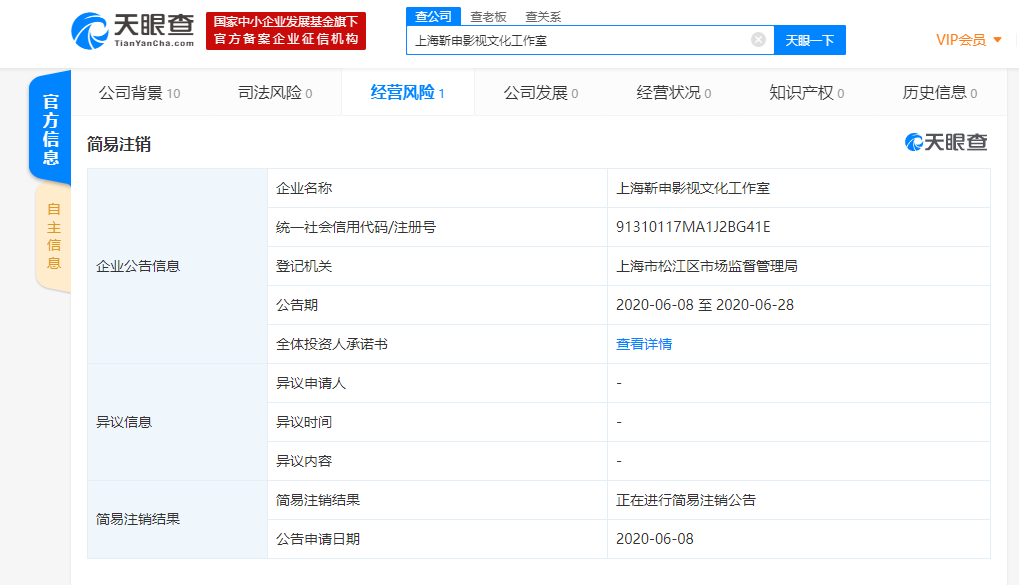Click the red 国家中小企业发展基金旗下 badge
1019x585 pixels.
[285, 31]
